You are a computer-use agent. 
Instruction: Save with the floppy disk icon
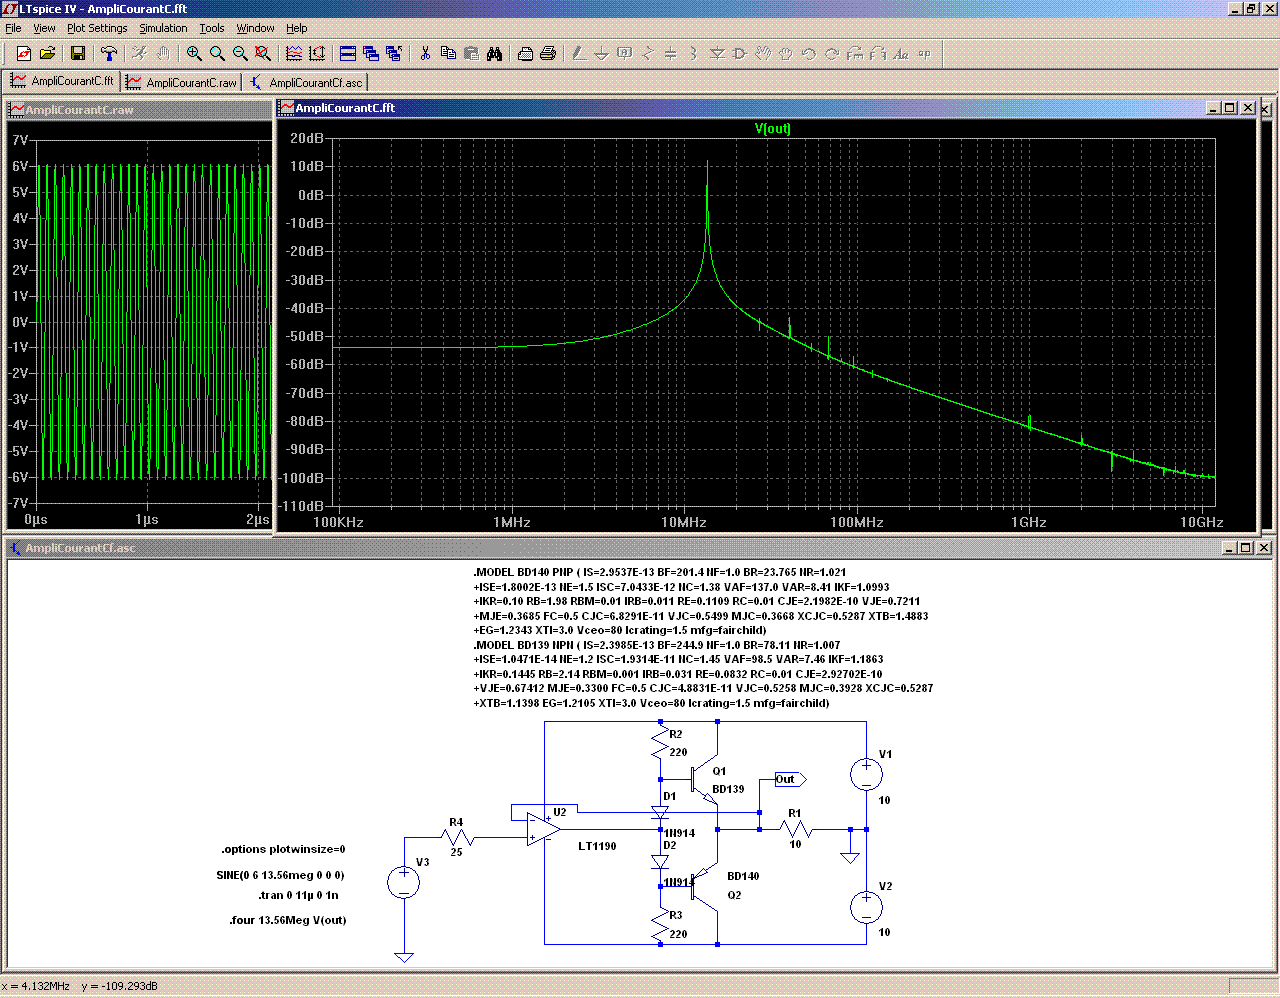pos(78,54)
